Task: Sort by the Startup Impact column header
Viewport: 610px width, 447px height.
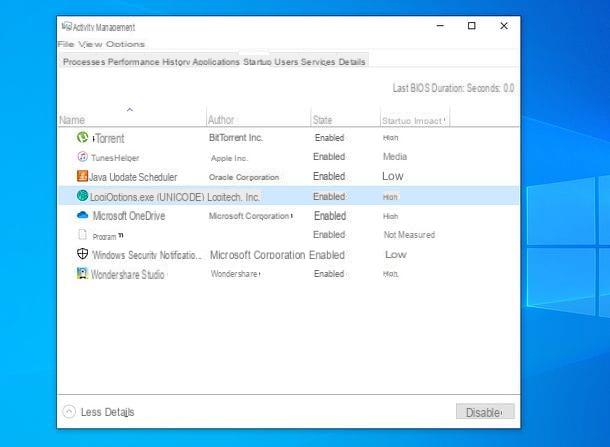Action: tap(414, 121)
